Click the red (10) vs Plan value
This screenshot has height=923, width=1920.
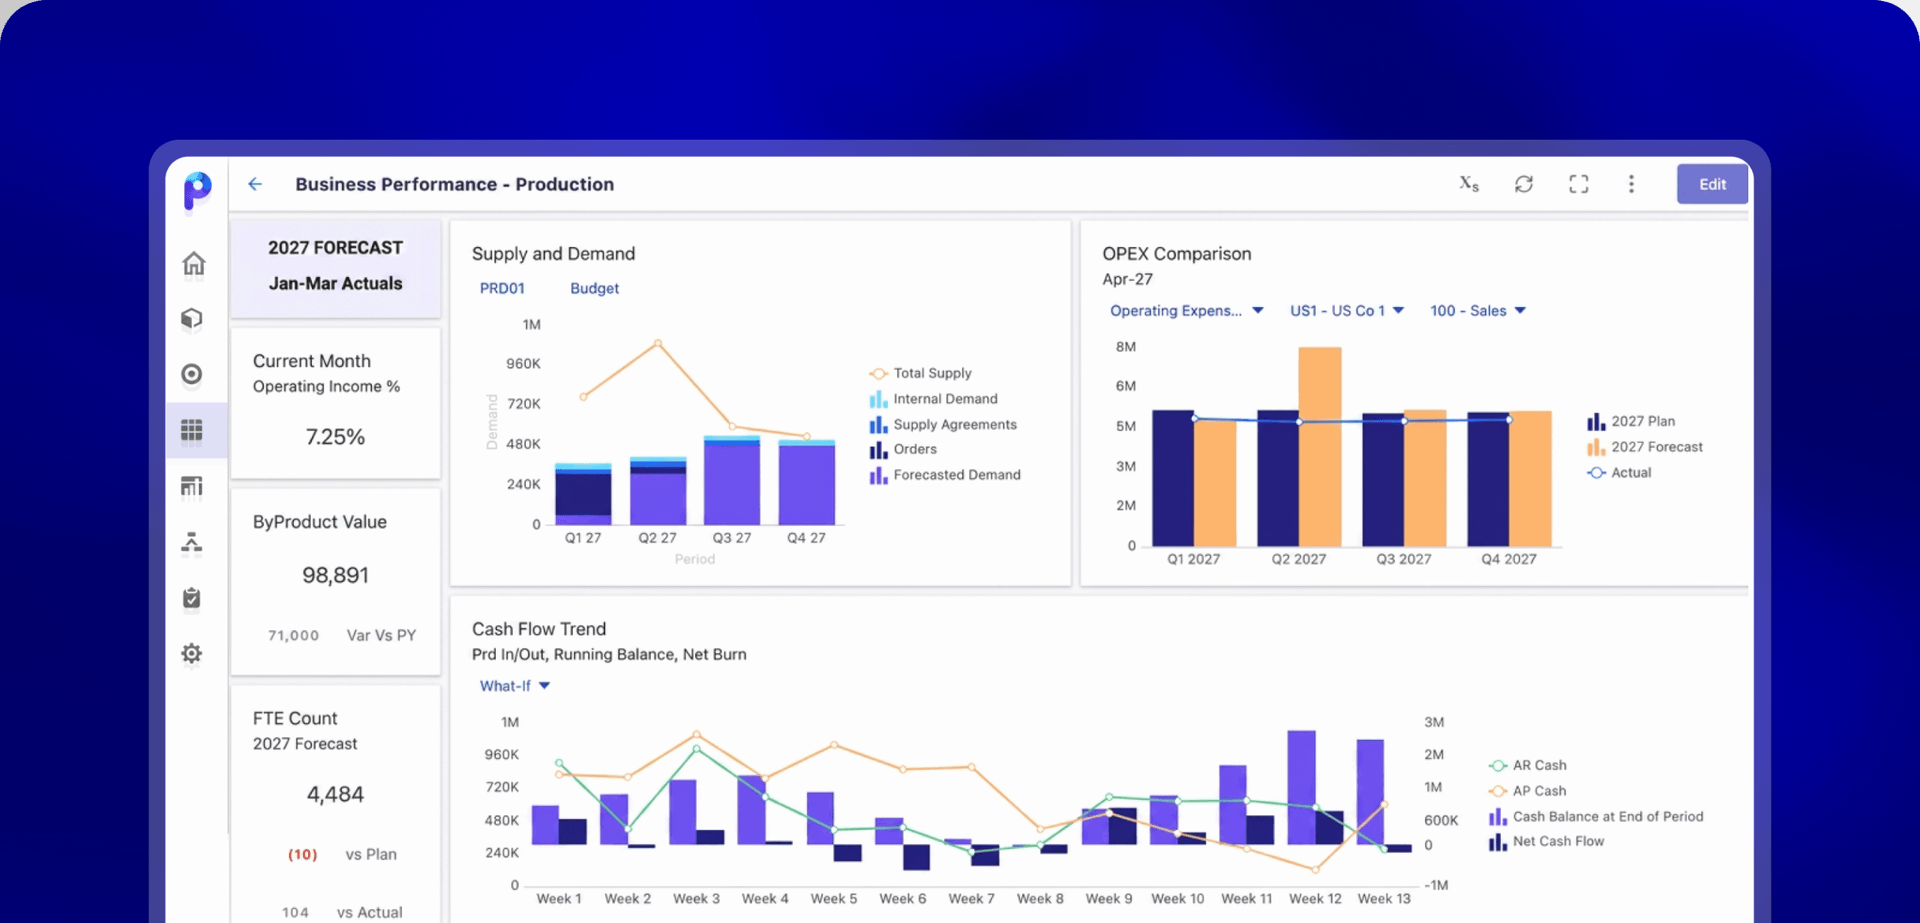point(302,855)
